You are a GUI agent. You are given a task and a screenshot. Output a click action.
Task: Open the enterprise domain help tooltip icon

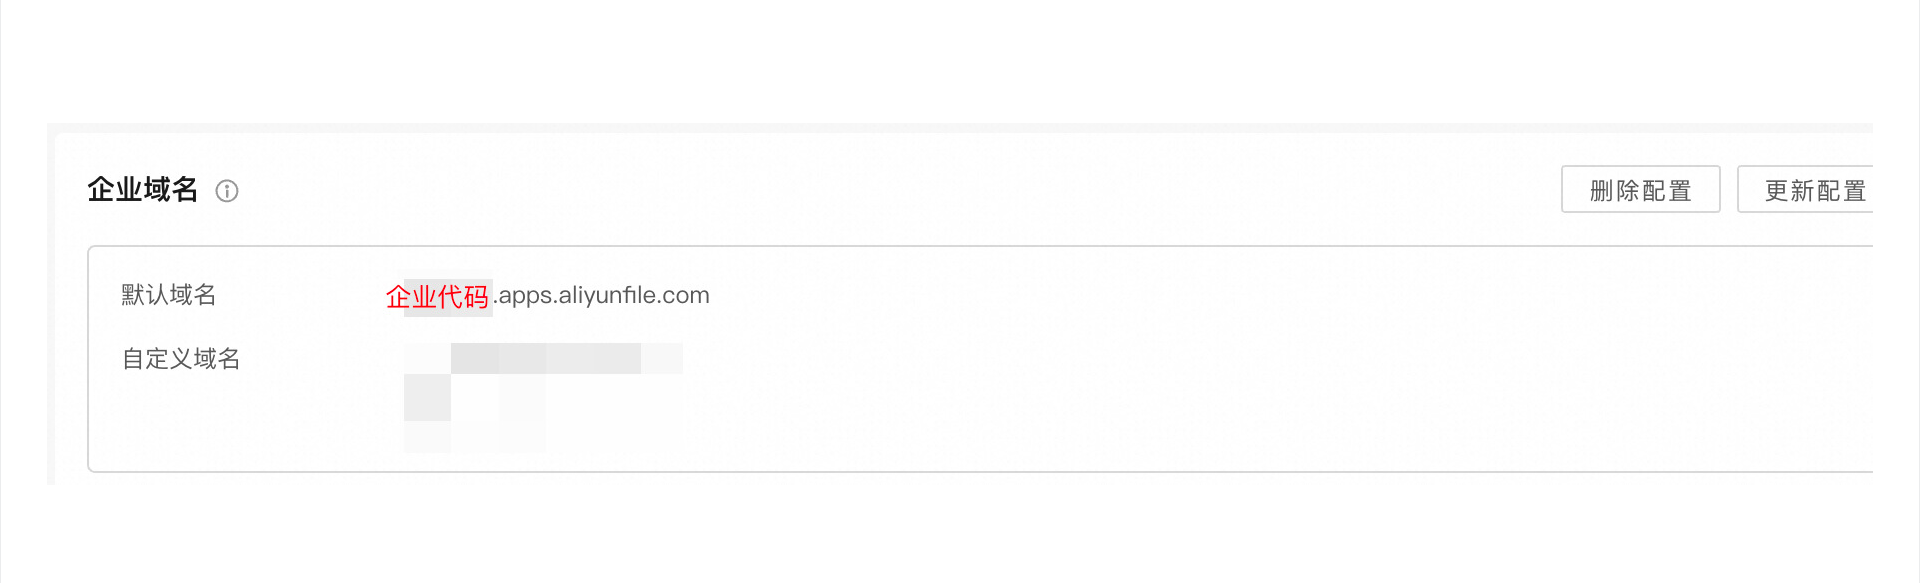pos(227,191)
